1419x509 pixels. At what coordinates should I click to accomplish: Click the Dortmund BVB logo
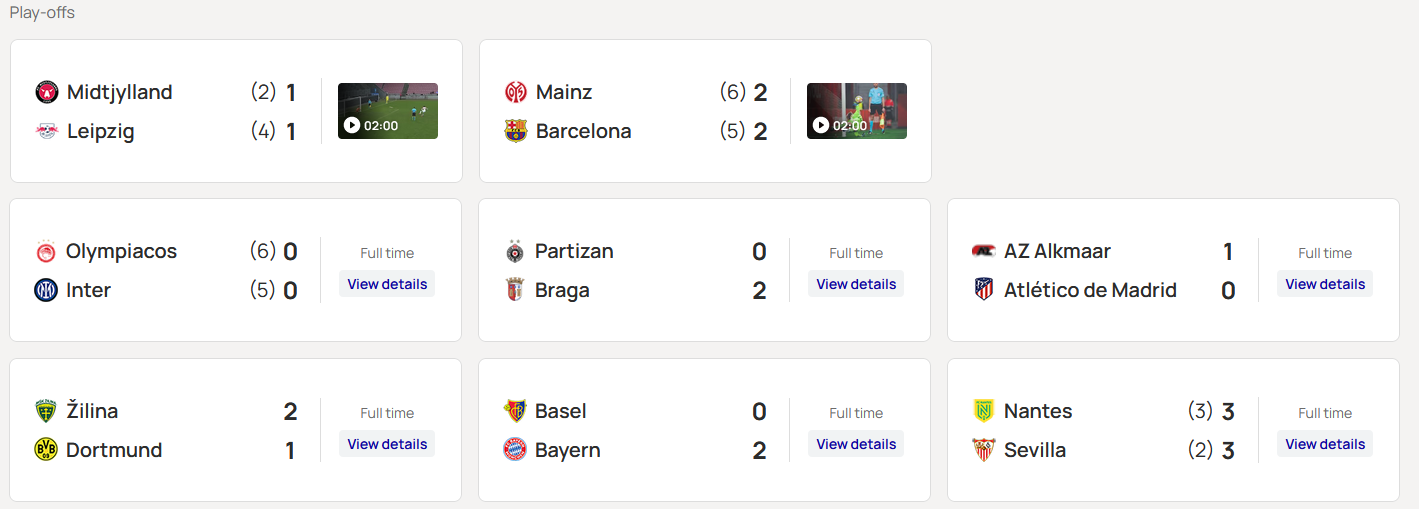[46, 450]
